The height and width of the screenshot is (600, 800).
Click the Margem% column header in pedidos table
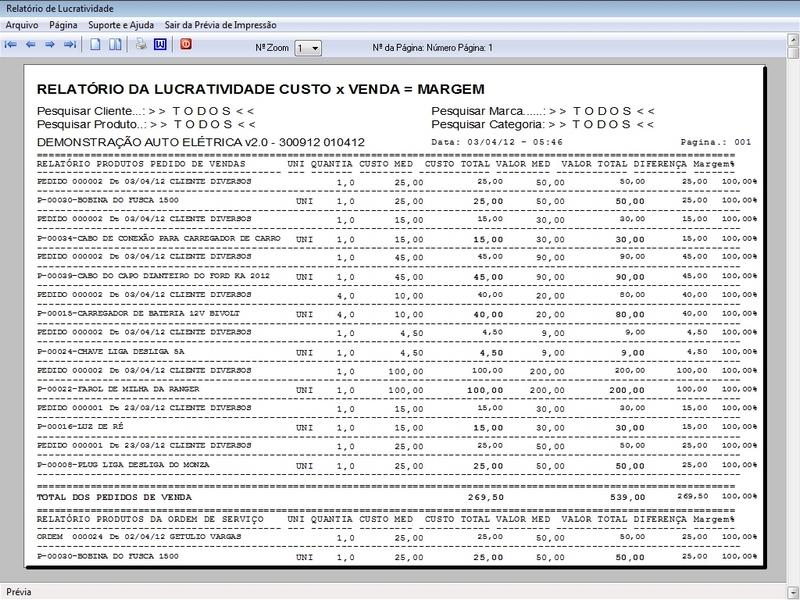coord(713,164)
